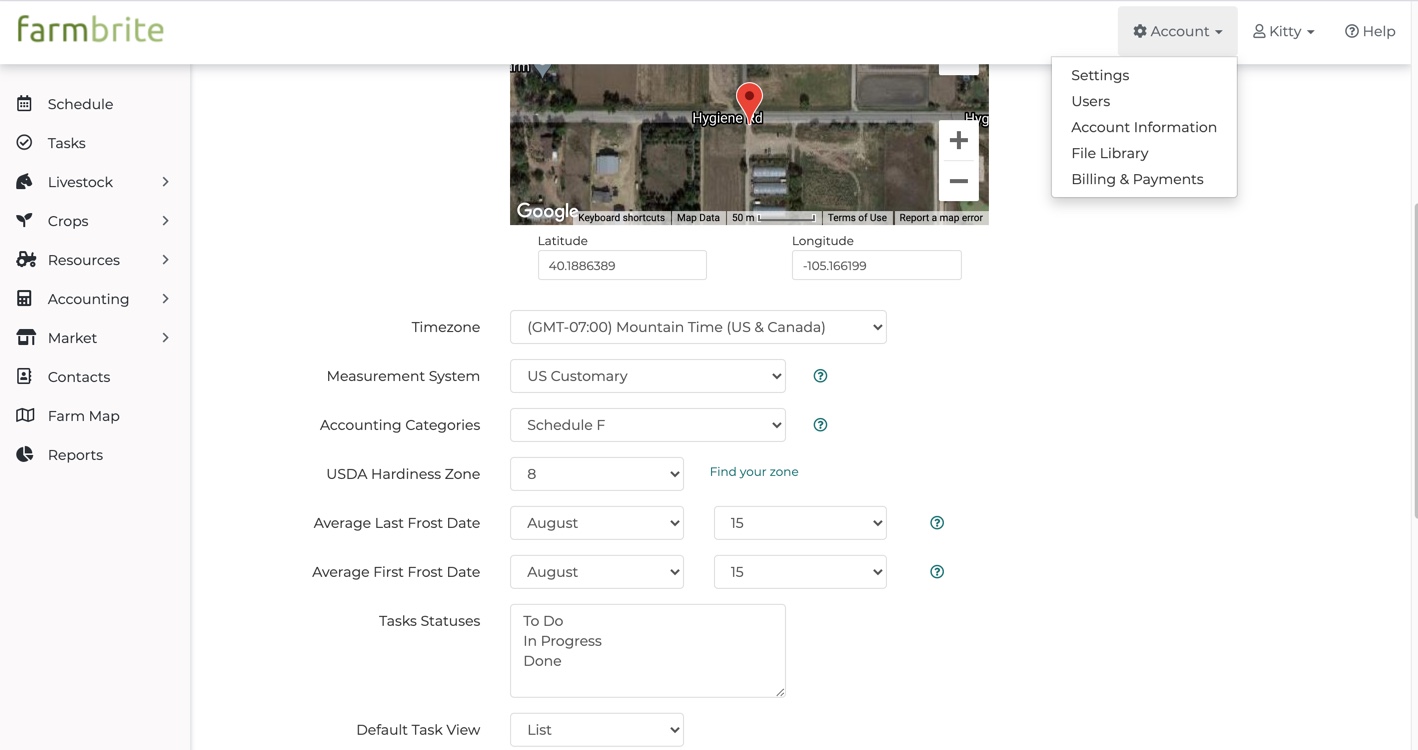Click into the Latitude input field
Screen dimensions: 1418x750
click(622, 266)
